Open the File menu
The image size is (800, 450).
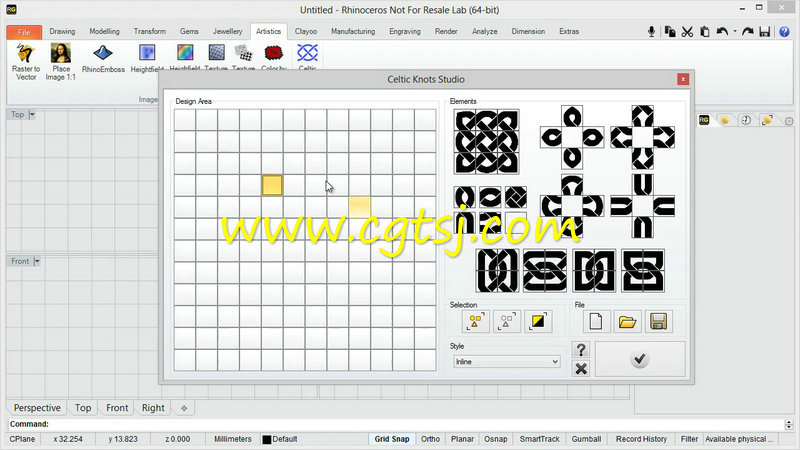pos(24,32)
